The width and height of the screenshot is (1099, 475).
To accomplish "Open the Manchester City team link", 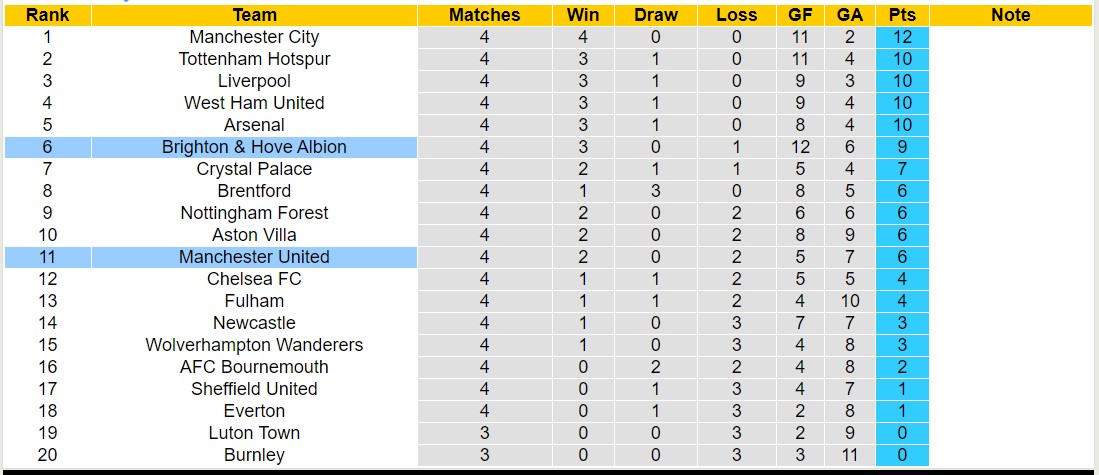I will [x=254, y=37].
